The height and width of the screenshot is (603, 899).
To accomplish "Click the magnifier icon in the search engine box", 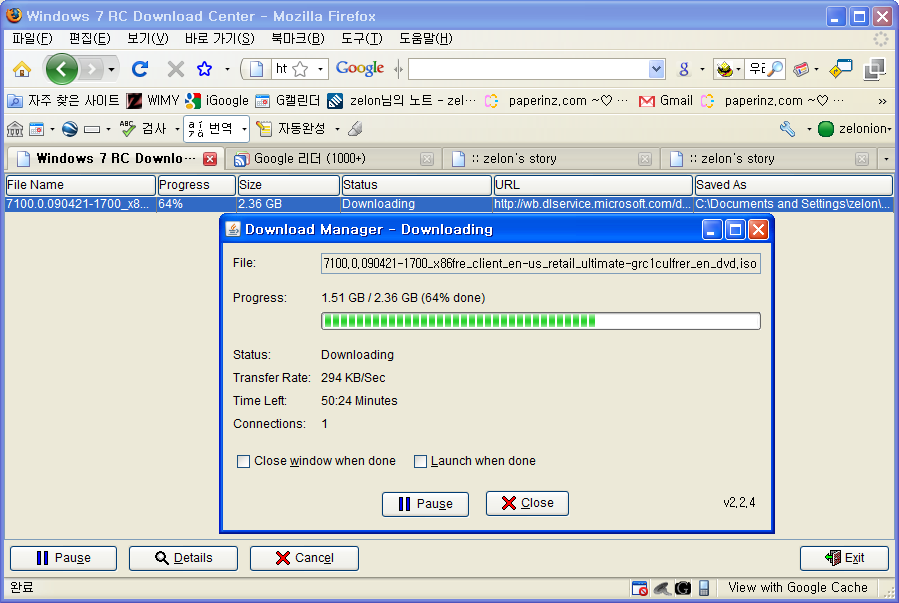I will (775, 69).
